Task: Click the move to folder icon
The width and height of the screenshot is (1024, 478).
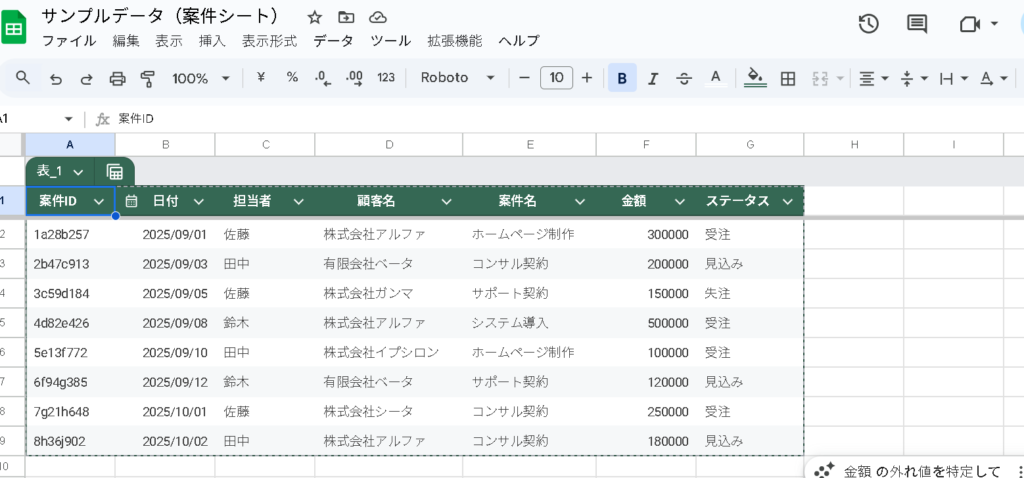Action: tap(346, 18)
